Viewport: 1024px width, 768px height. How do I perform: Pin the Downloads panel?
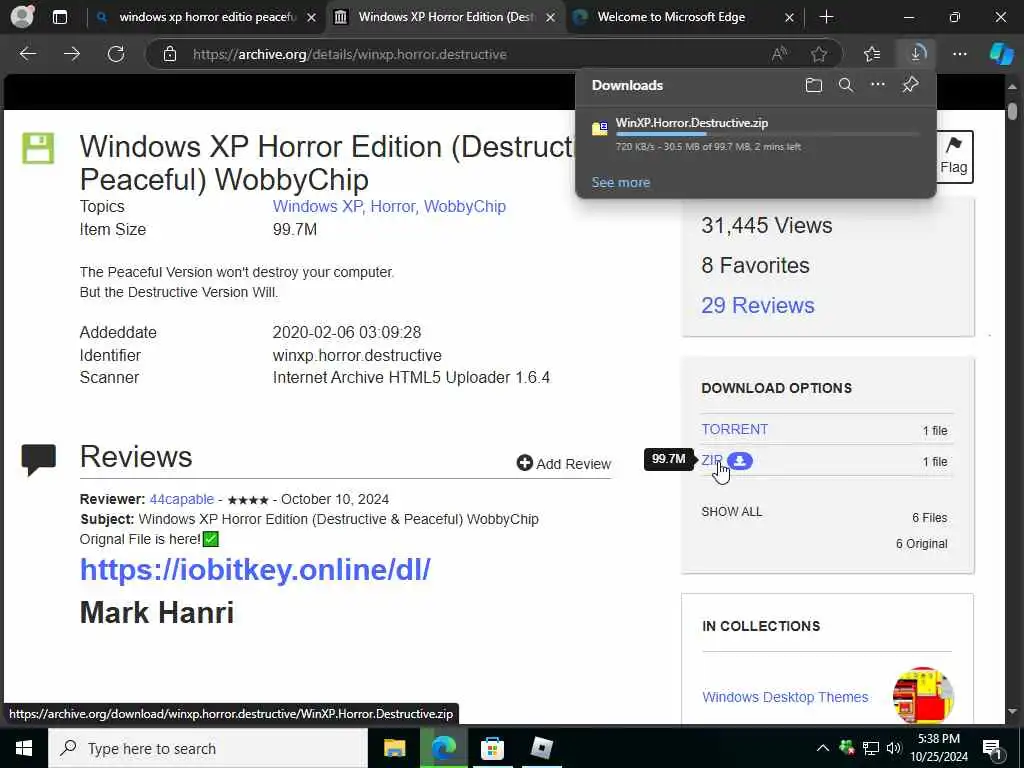point(910,85)
